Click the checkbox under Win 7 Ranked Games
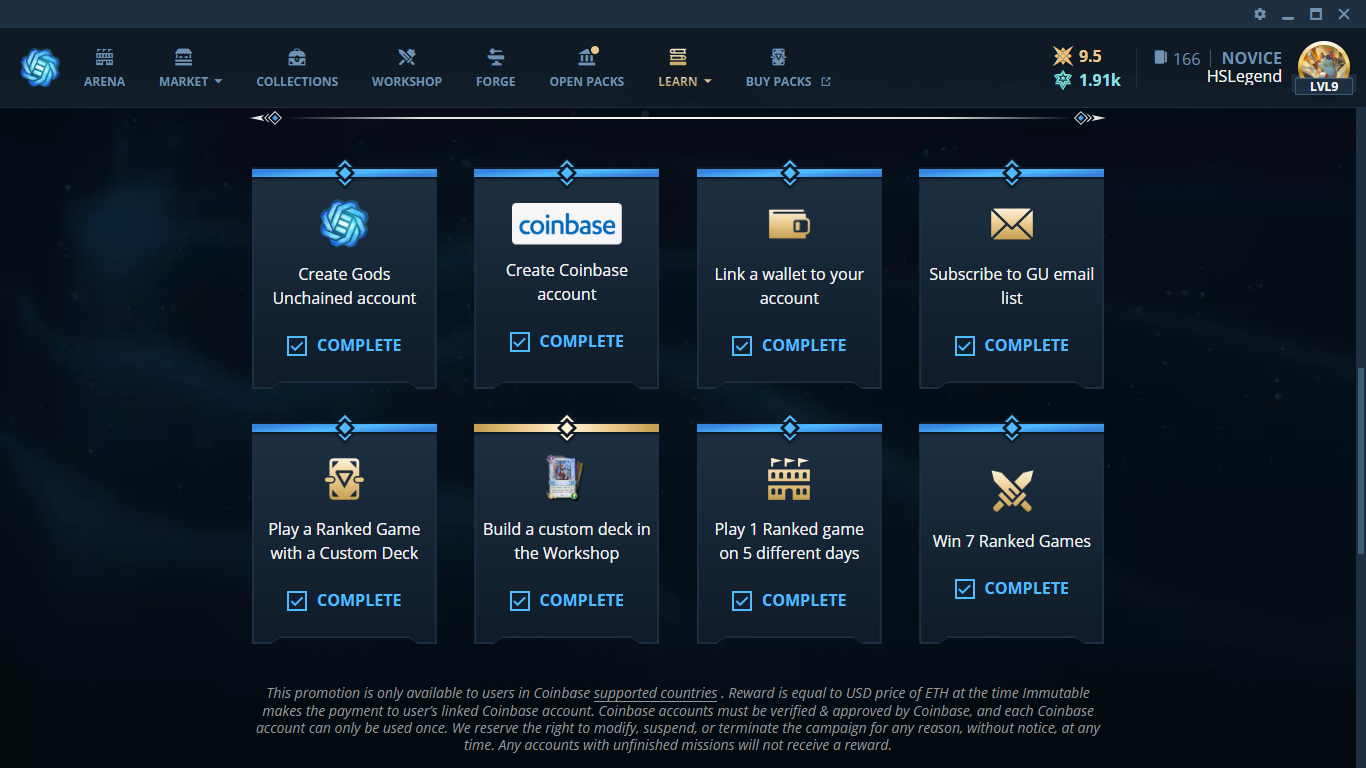Viewport: 1366px width, 768px height. (x=965, y=589)
